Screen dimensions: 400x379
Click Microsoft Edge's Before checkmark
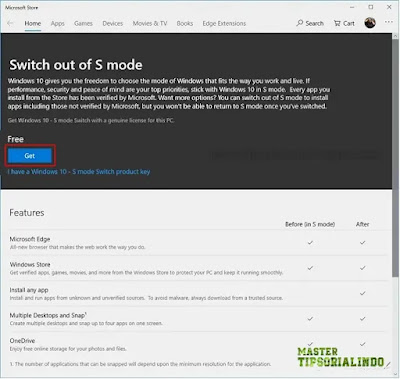[x=310, y=243]
